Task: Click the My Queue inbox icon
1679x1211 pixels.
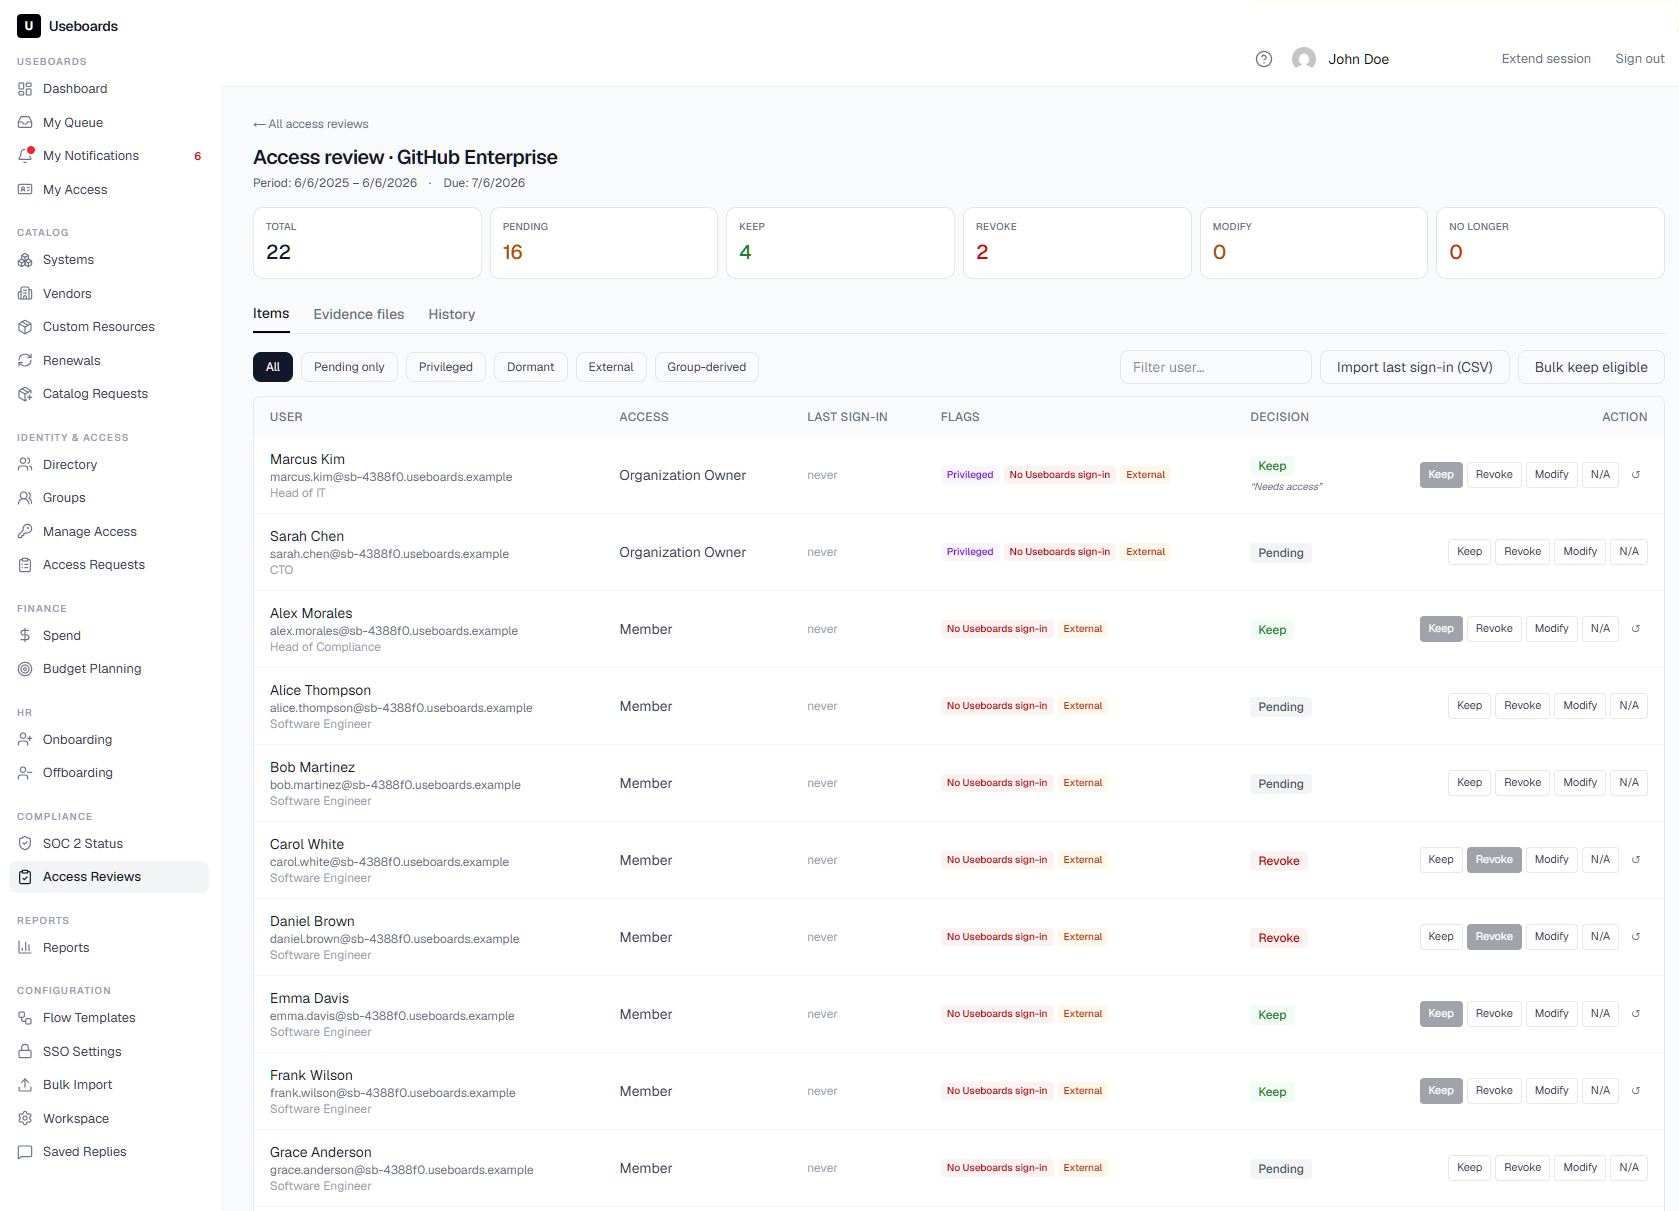Action: [25, 122]
